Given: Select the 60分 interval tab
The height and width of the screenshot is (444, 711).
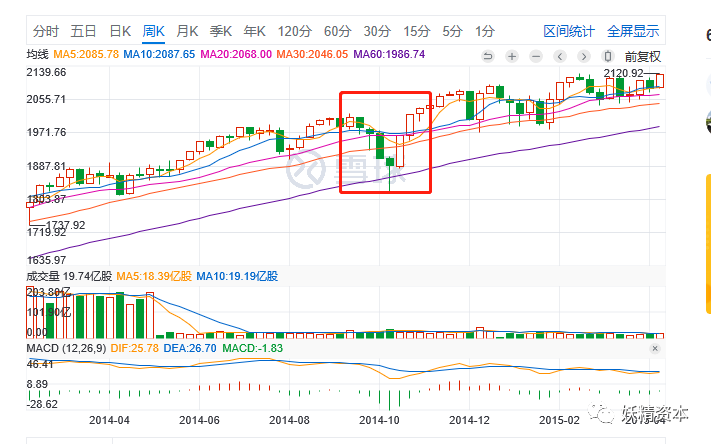Looking at the screenshot, I should click(337, 31).
